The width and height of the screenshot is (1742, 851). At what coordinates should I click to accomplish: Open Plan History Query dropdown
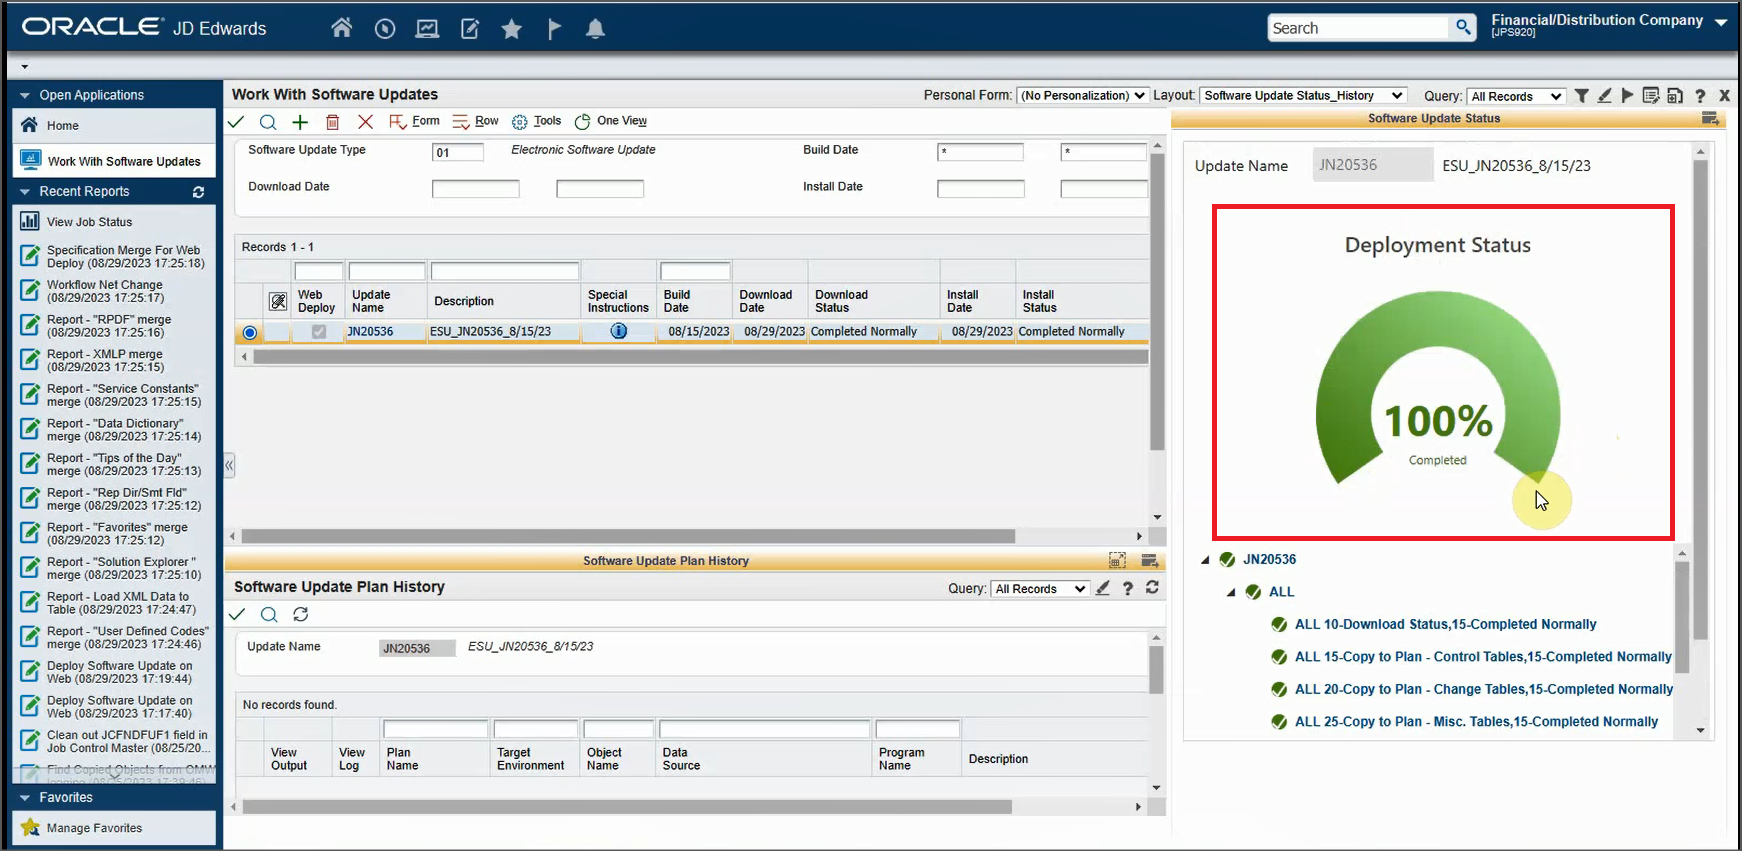tap(1040, 589)
